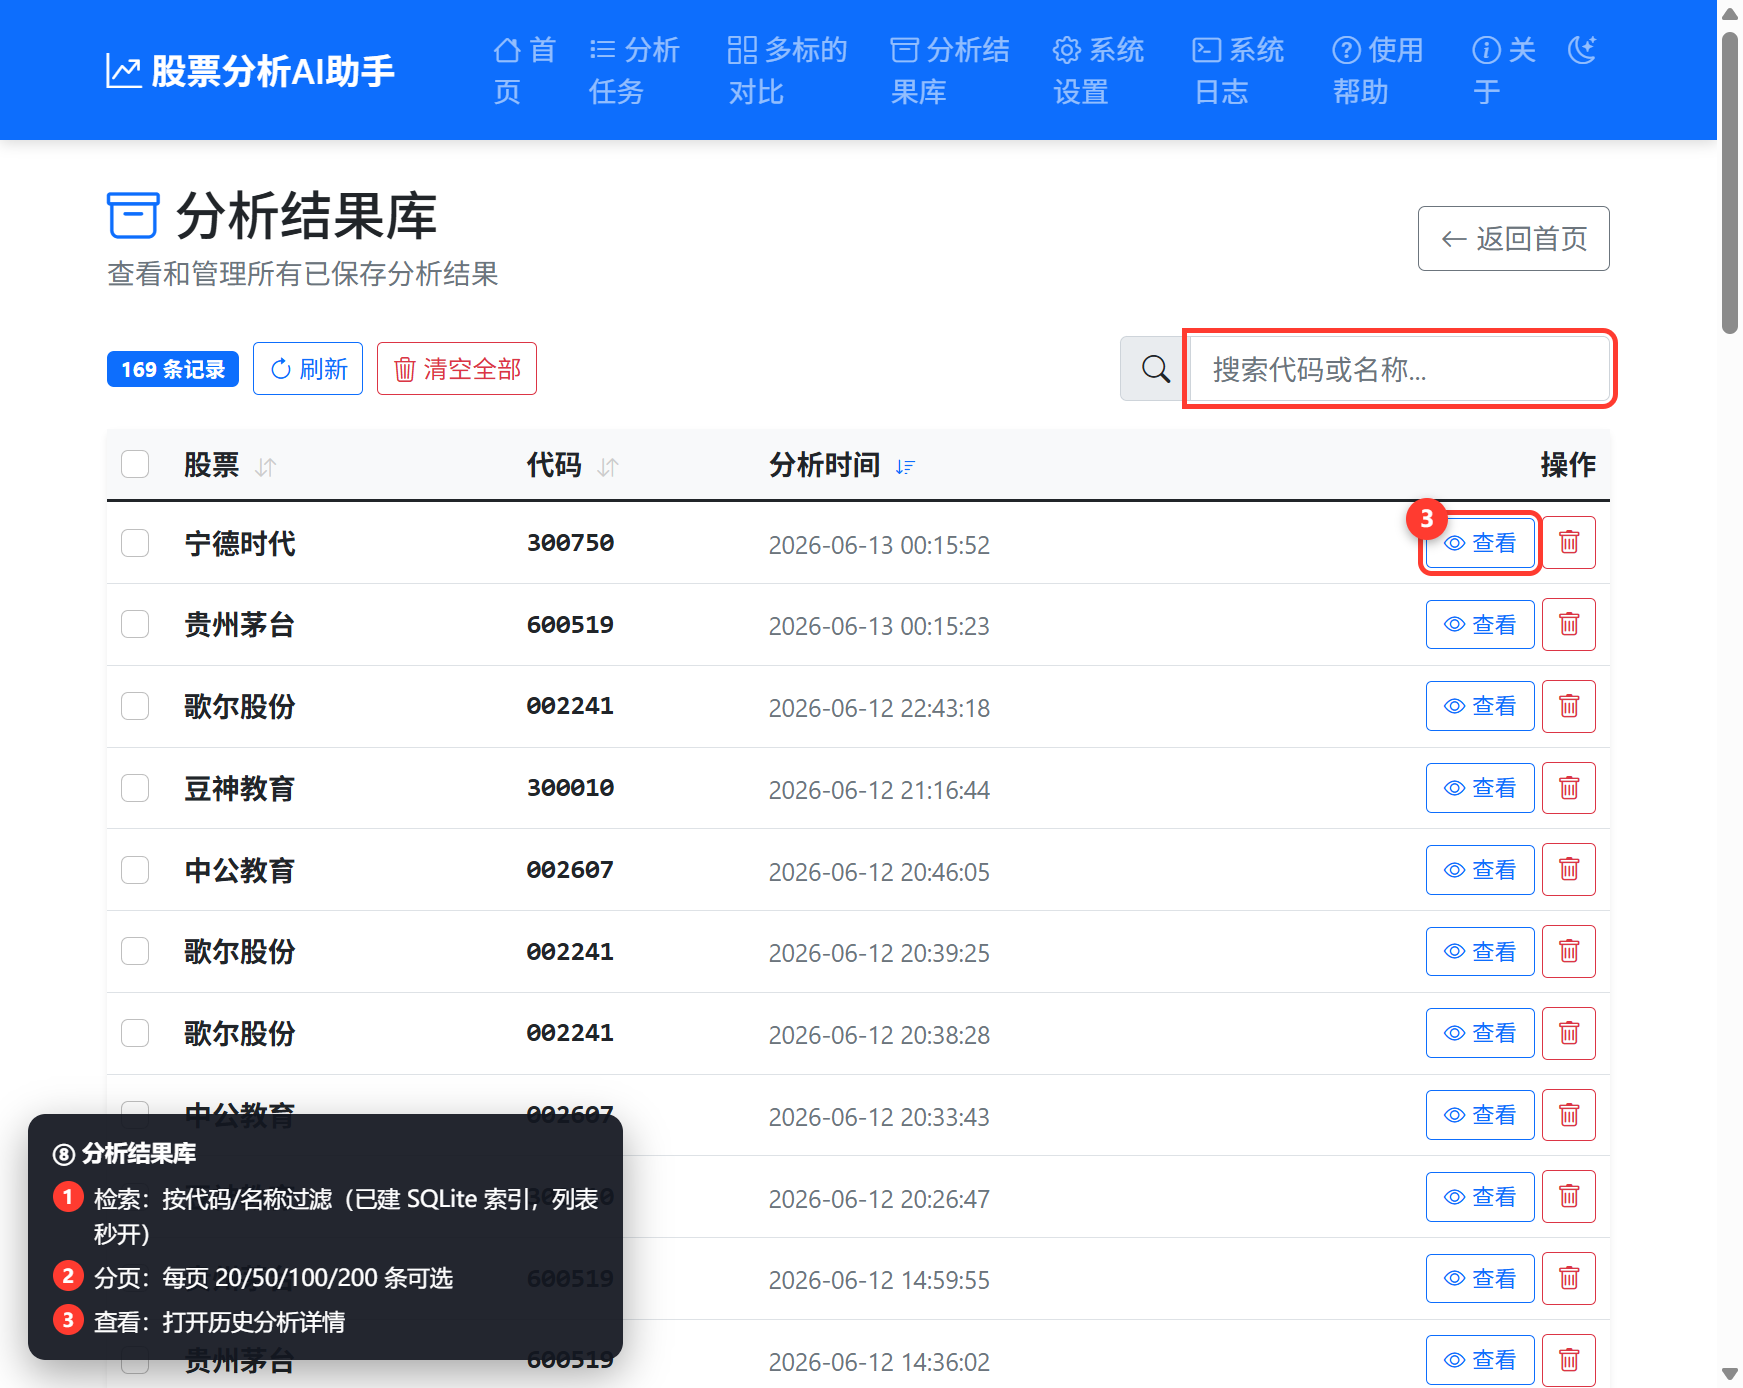View 歌尔股份 20:38:28 analysis
Viewport: 1743px width, 1388px height.
click(1480, 1033)
